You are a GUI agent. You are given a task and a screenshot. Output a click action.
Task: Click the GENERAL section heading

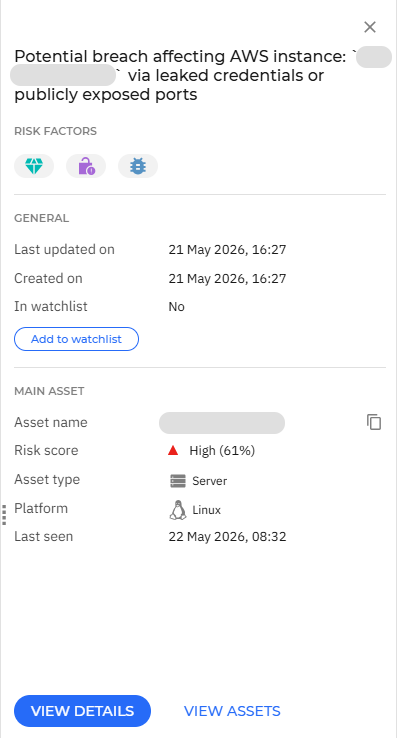point(41,218)
